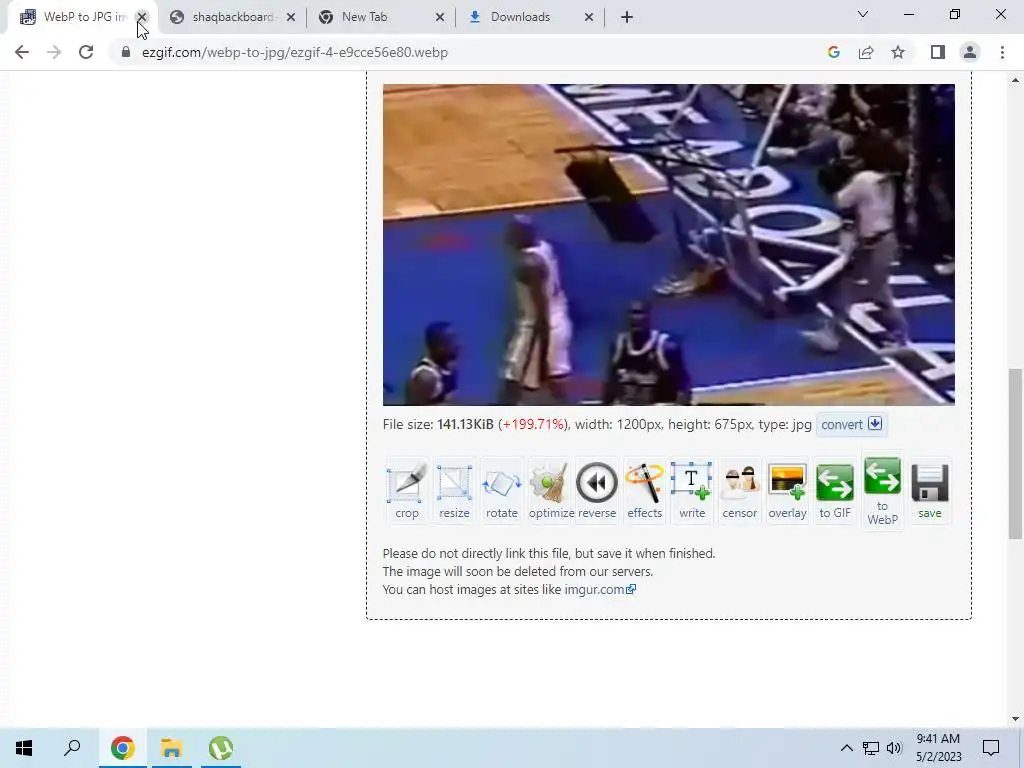This screenshot has height=768, width=1024.
Task: Save the converted image
Action: [x=929, y=491]
